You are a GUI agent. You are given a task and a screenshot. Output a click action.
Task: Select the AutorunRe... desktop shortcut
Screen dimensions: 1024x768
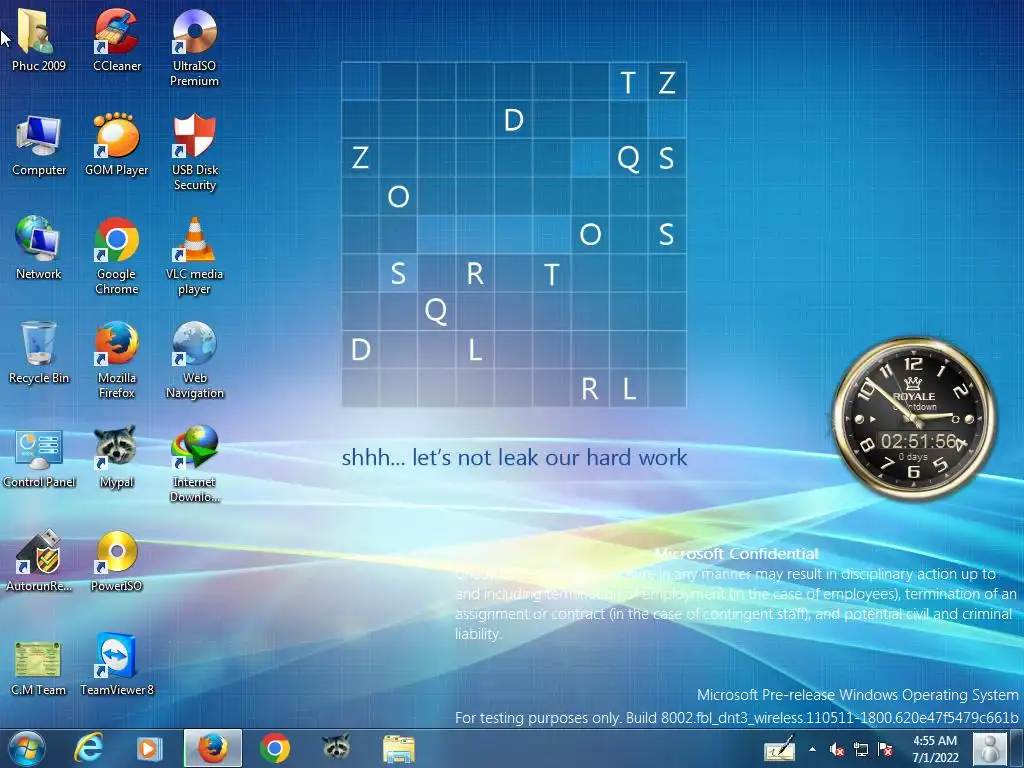coord(39,562)
